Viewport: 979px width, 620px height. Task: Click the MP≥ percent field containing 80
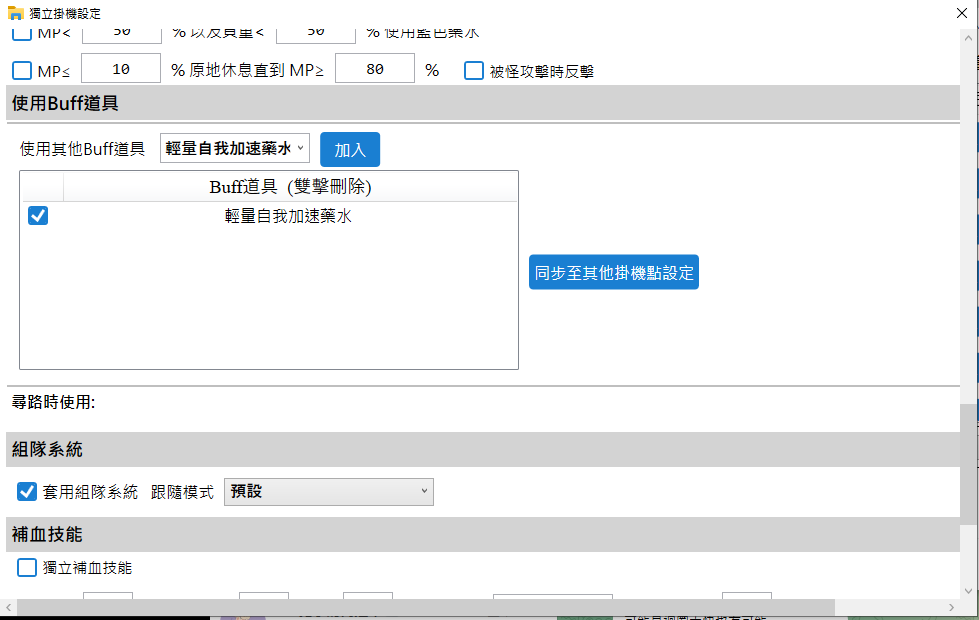pyautogui.click(x=374, y=69)
